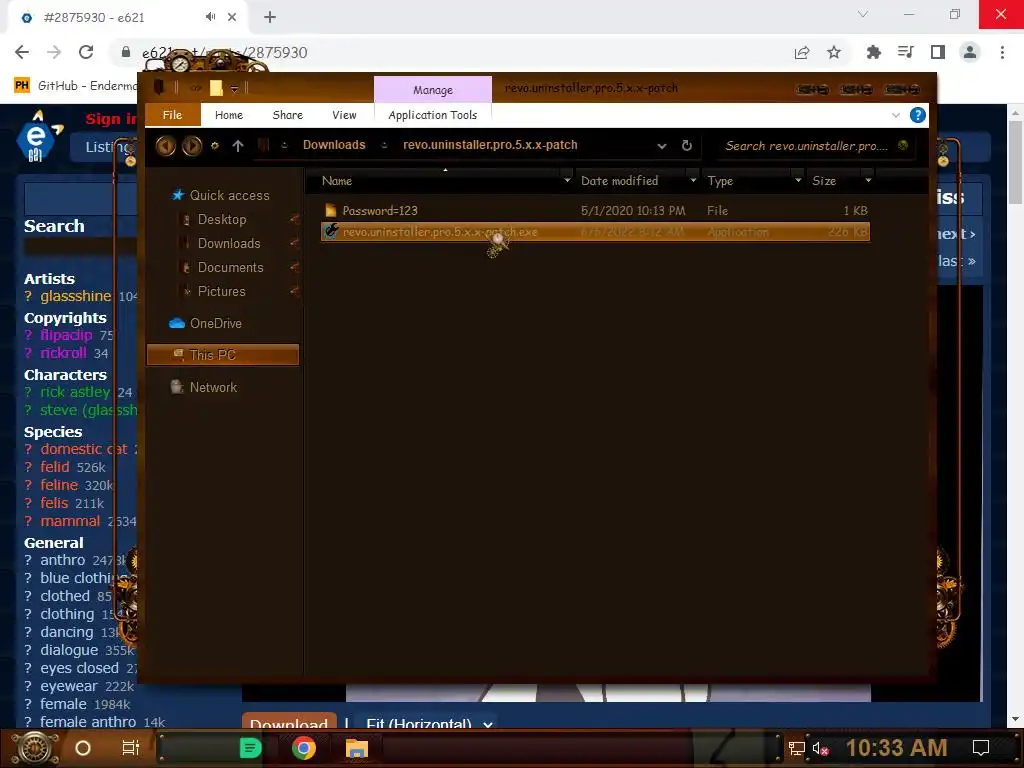
Task: Open File Explorer help question mark
Action: coord(918,116)
